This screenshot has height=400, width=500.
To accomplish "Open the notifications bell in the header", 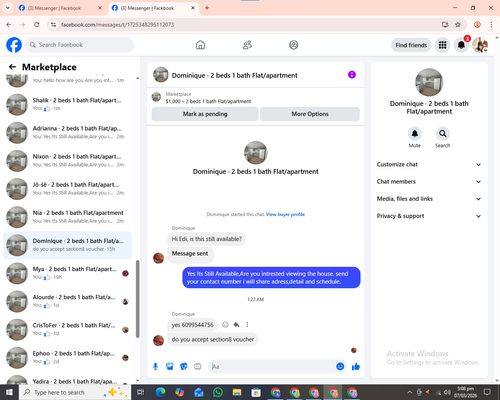I will tap(461, 45).
